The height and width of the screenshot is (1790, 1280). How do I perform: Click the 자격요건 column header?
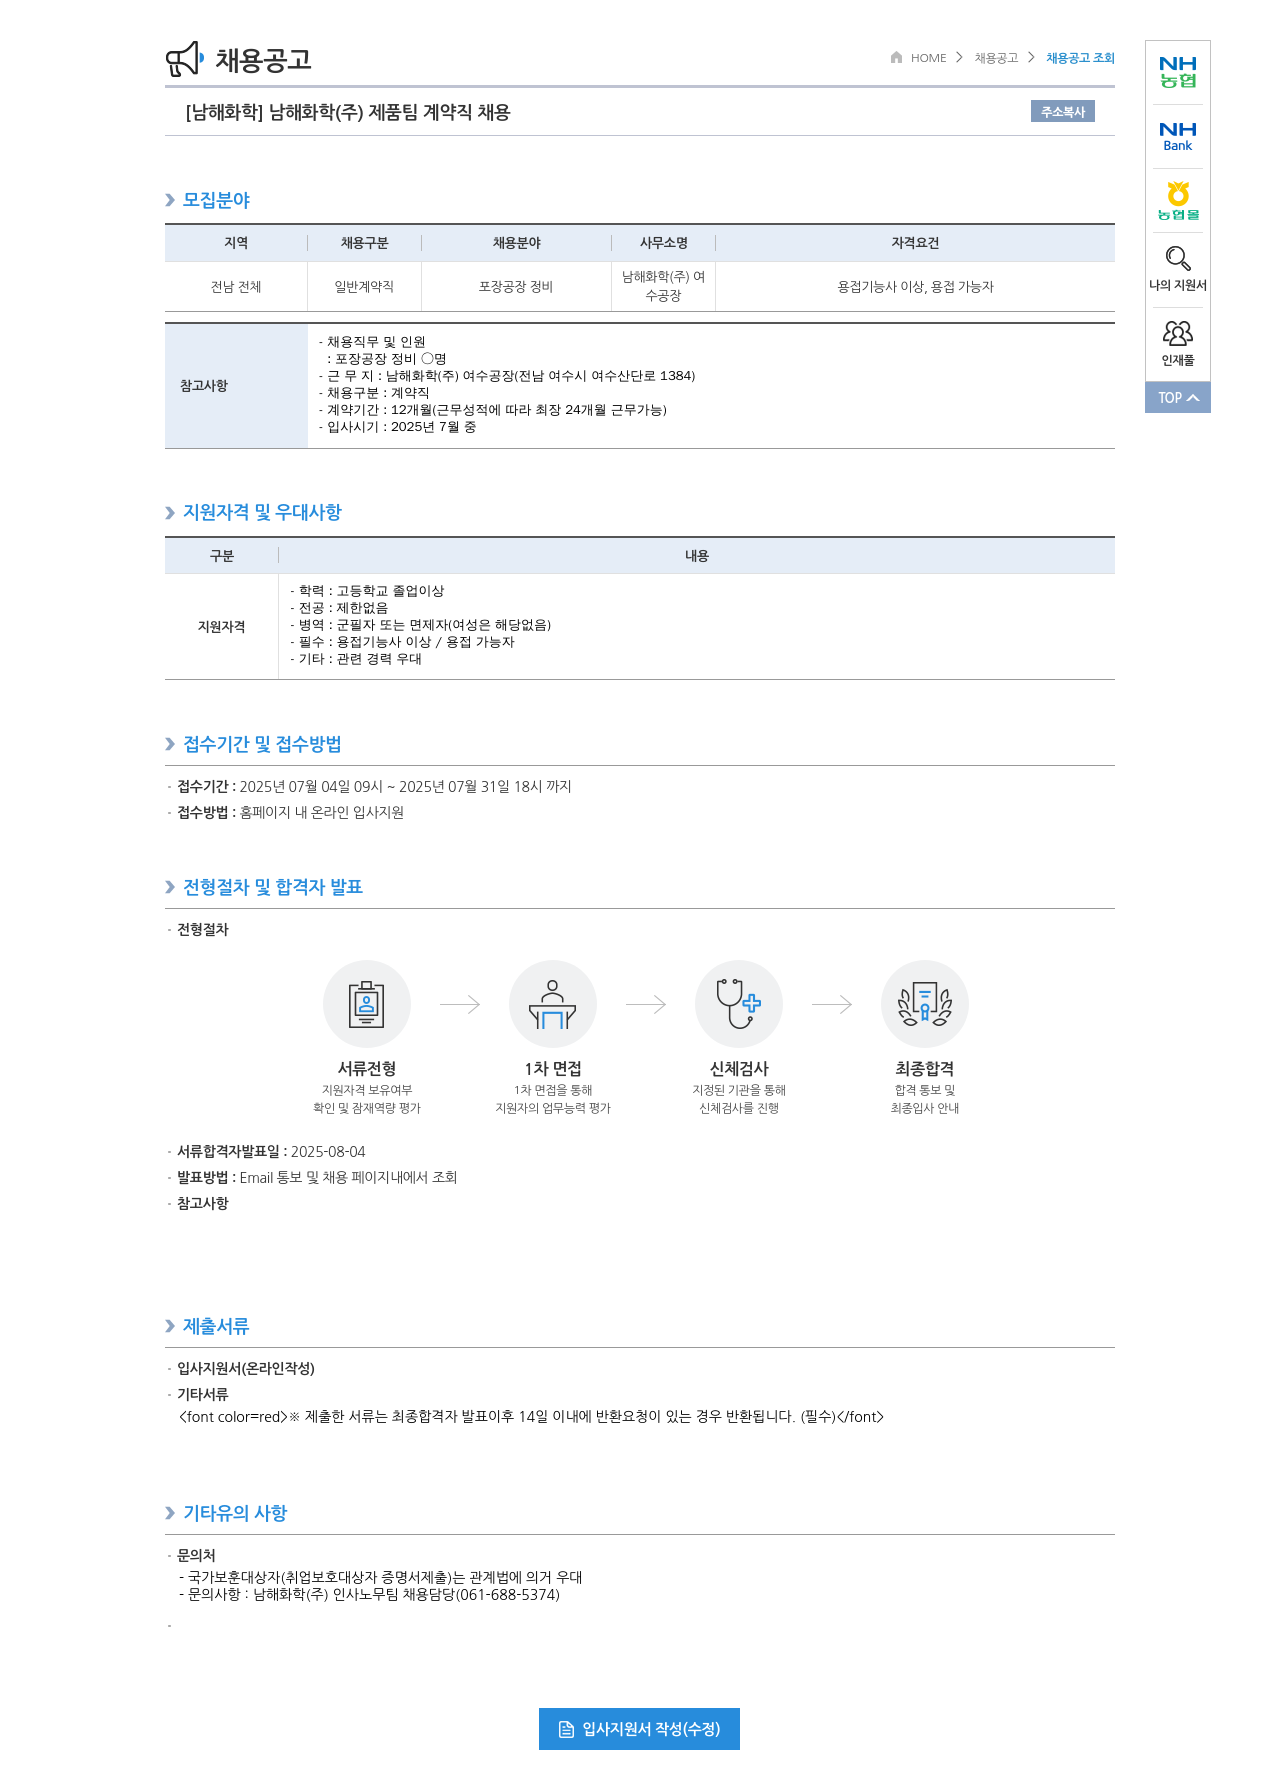[x=915, y=243]
